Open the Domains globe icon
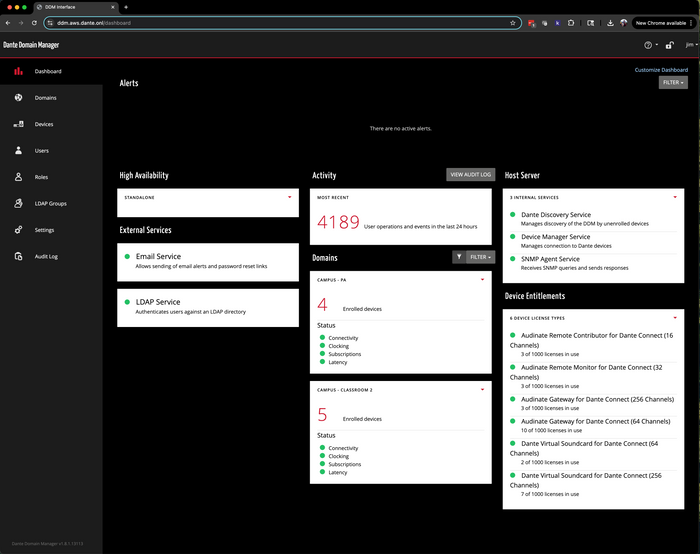This screenshot has width=700, height=554. click(x=18, y=97)
